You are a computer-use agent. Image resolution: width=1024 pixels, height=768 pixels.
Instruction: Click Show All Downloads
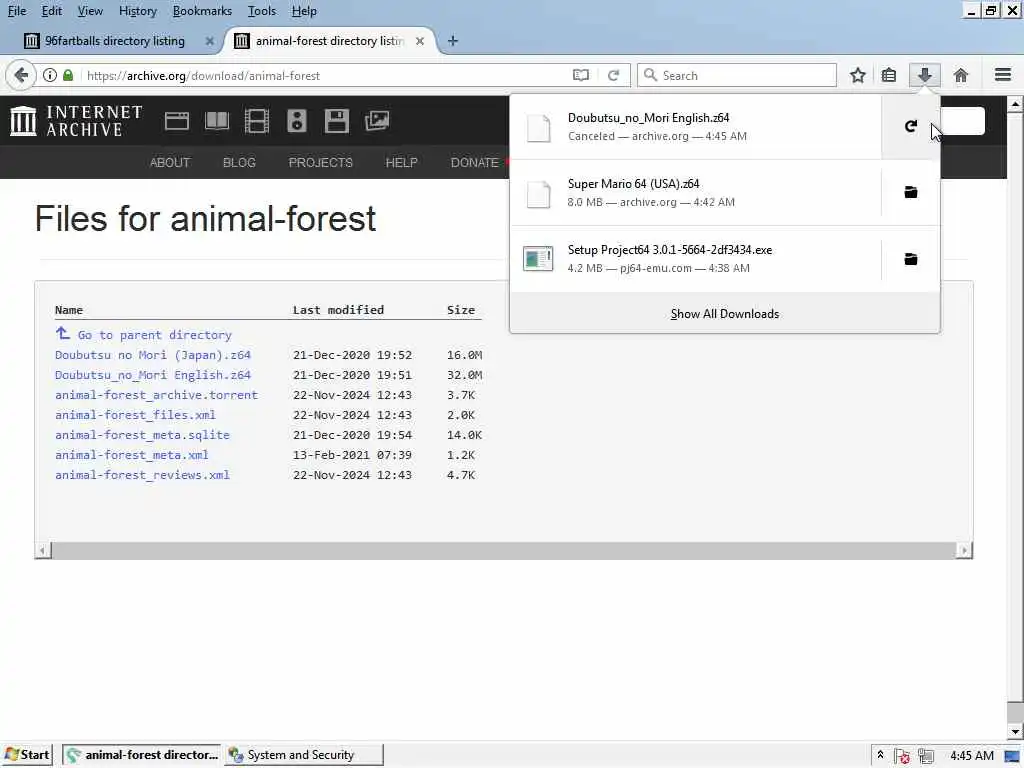[725, 314]
